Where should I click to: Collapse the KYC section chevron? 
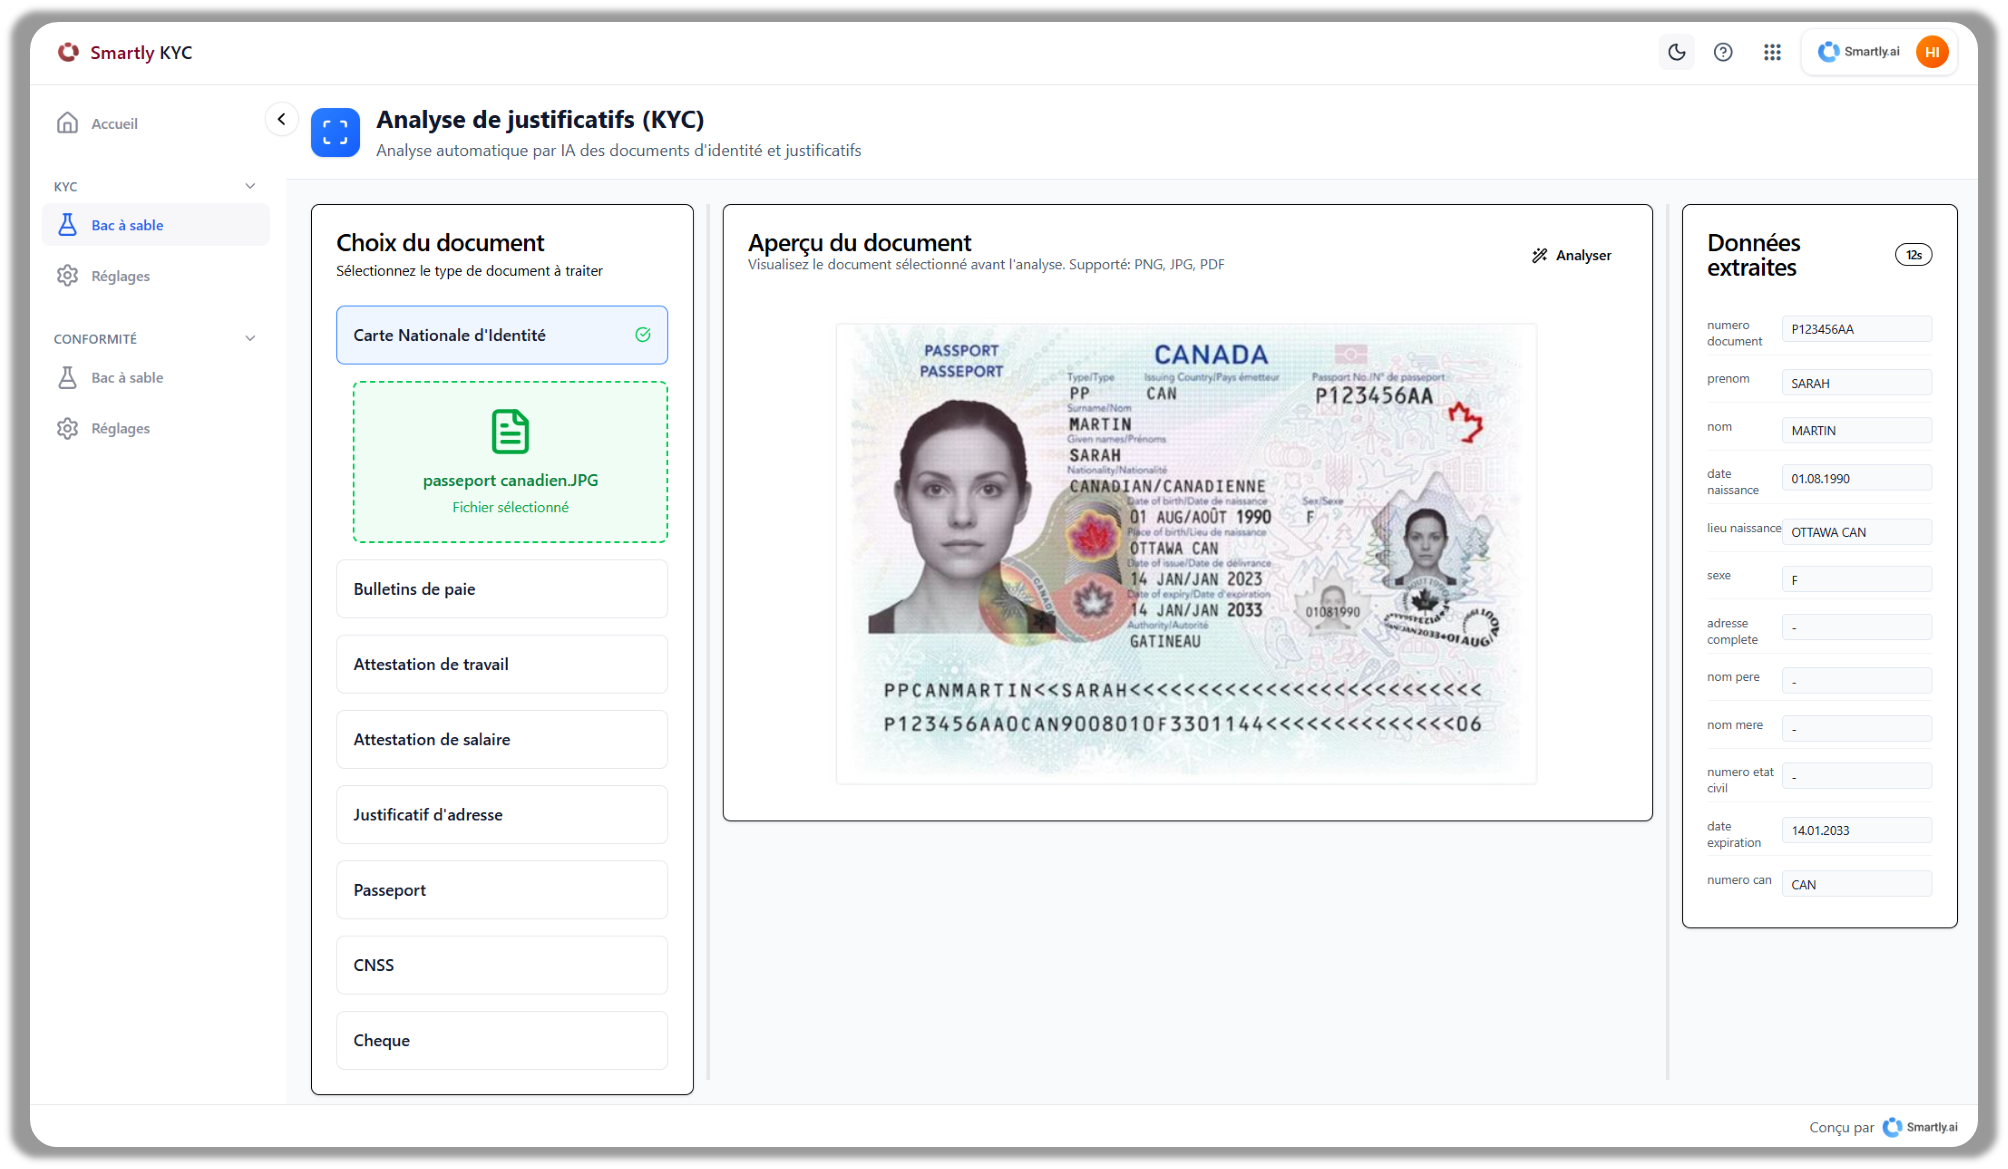click(x=250, y=186)
